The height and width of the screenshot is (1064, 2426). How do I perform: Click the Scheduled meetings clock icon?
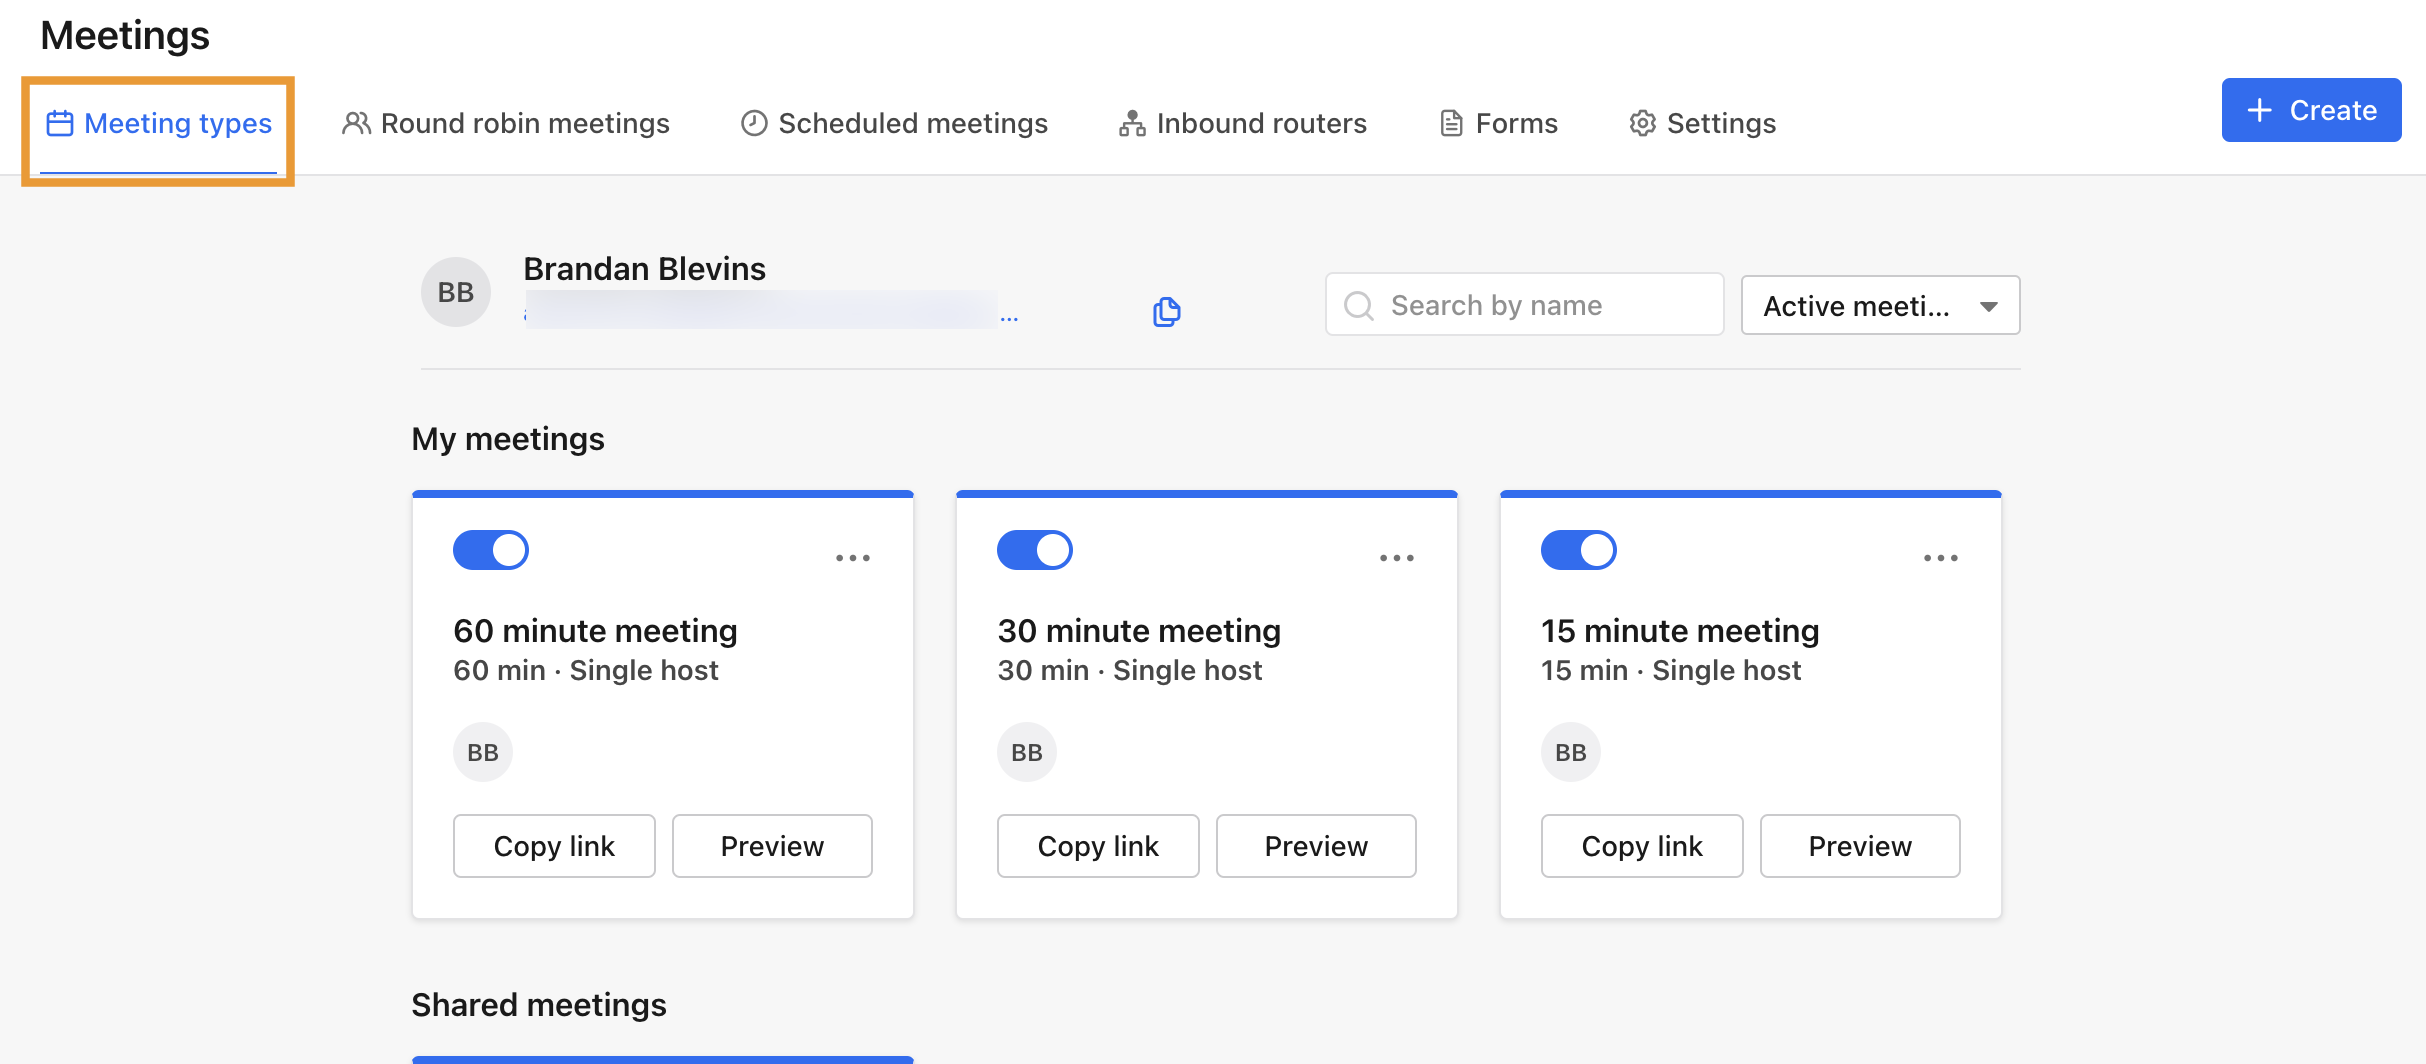[753, 122]
